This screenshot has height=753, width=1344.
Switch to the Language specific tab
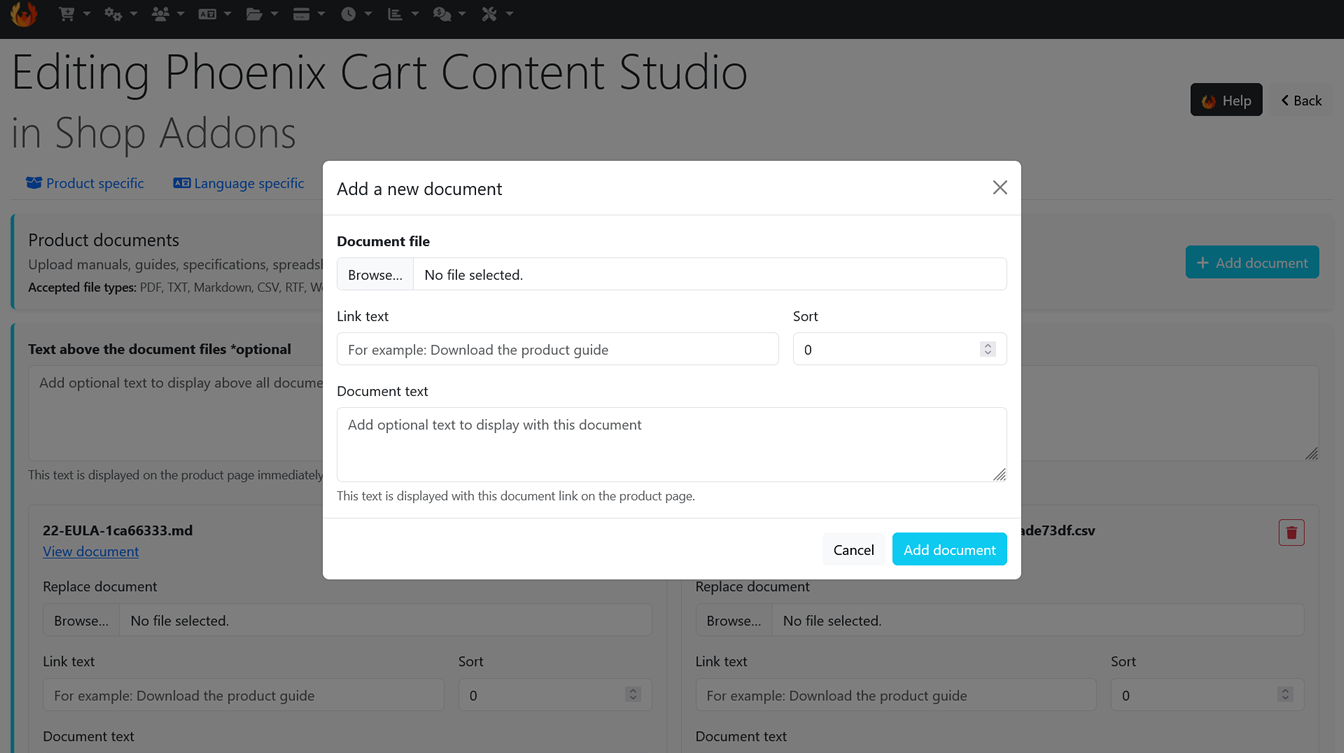pos(239,183)
